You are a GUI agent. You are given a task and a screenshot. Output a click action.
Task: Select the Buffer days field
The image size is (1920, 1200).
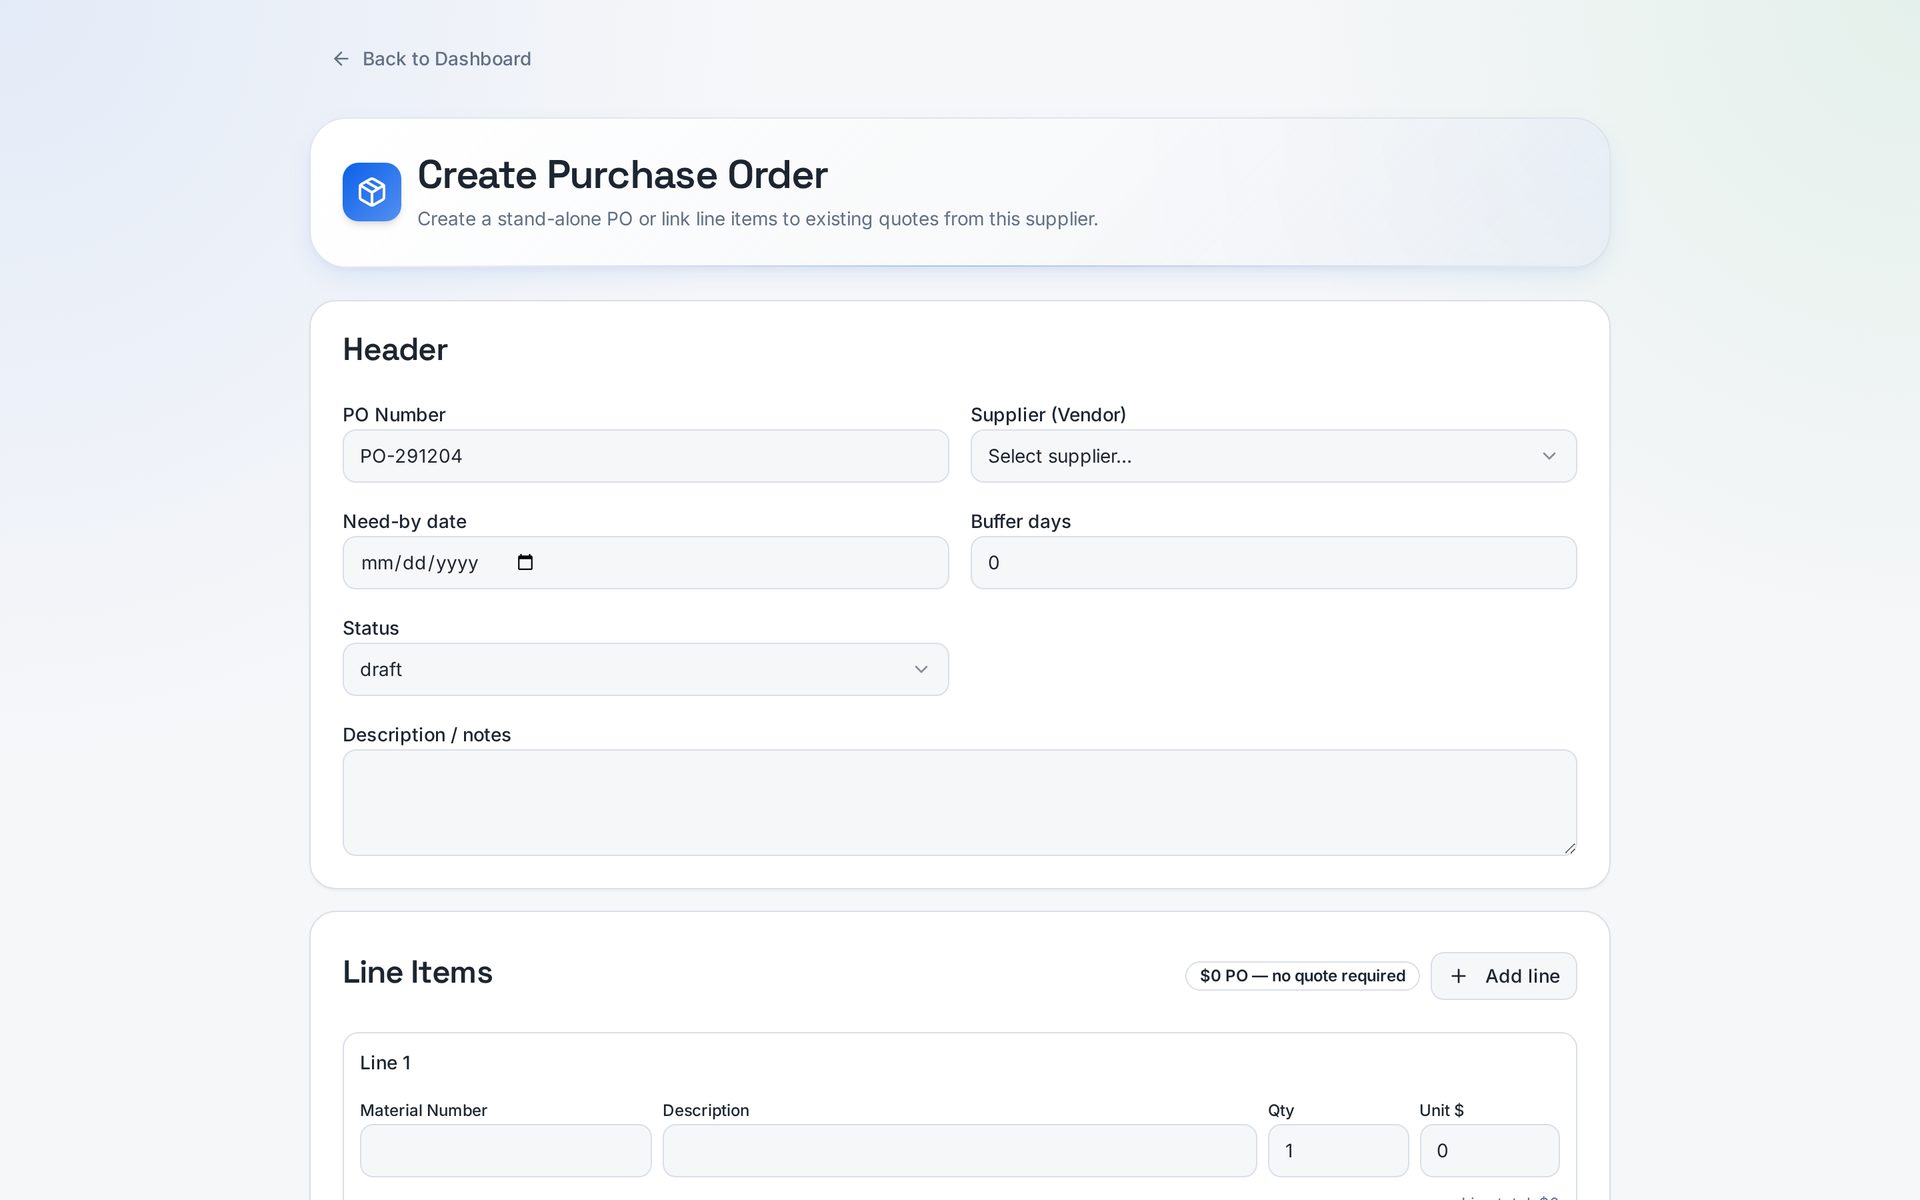pos(1273,563)
